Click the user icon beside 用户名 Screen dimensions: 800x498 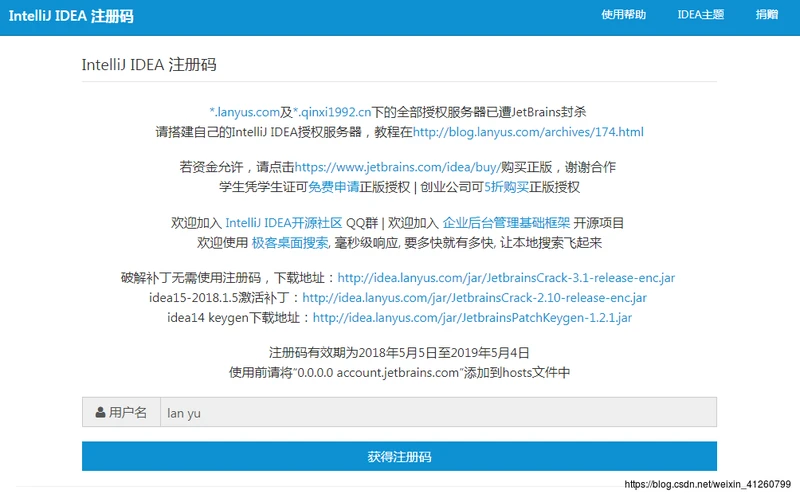point(100,413)
